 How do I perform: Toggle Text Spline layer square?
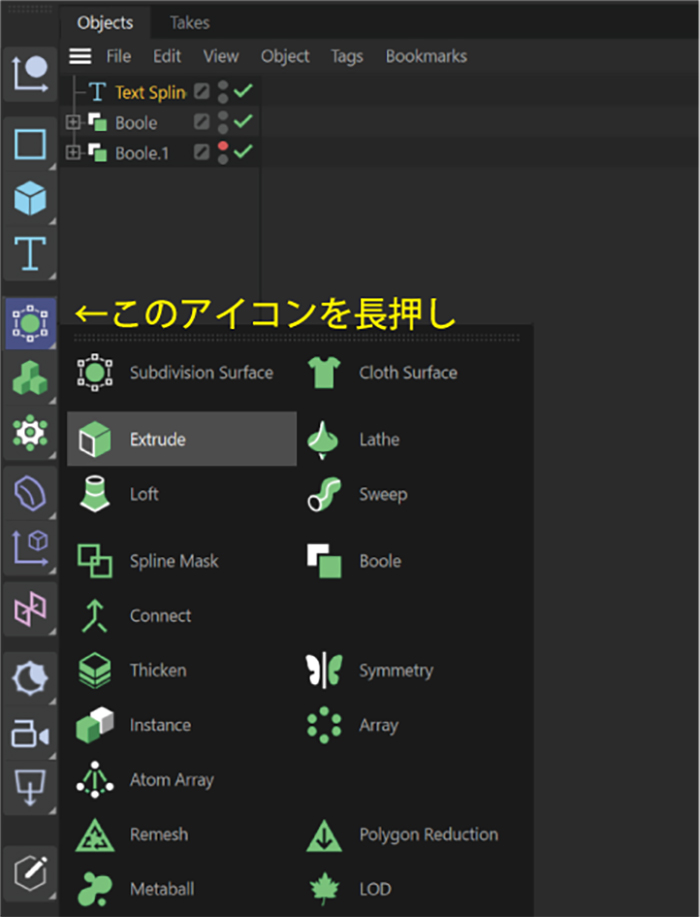click(201, 91)
